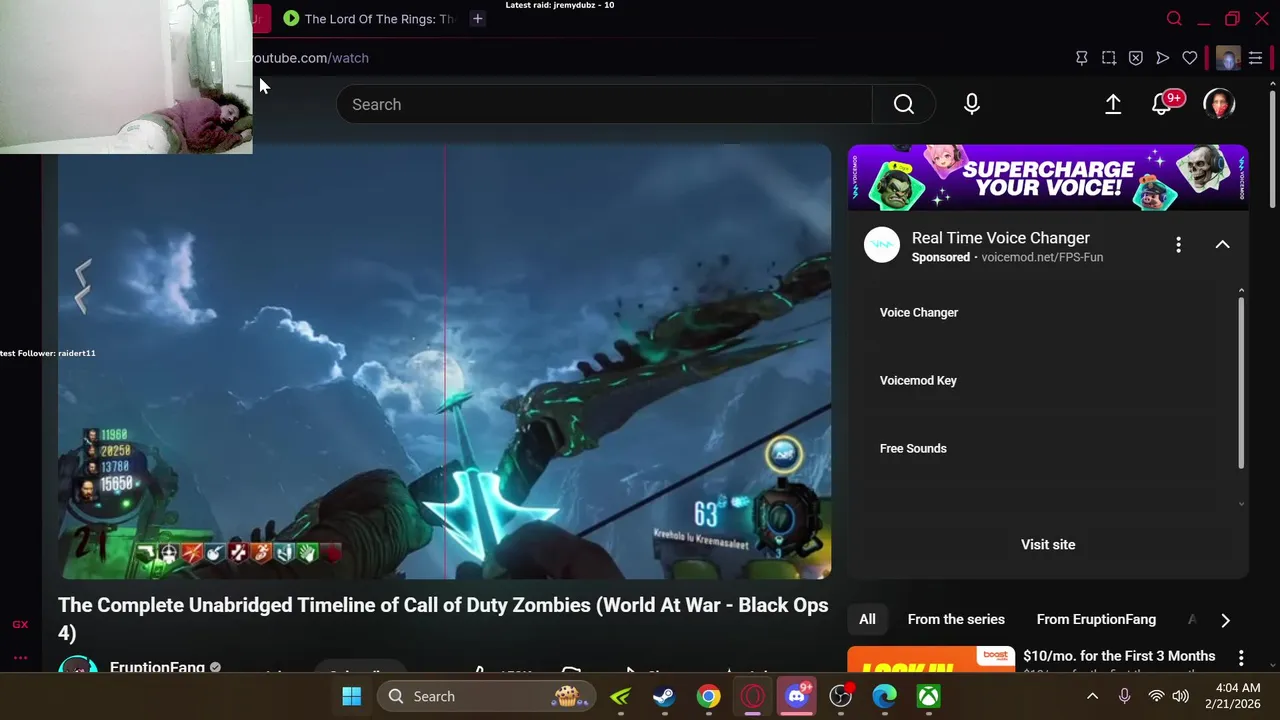This screenshot has height=720, width=1280.
Task: Click the heart bookmark icon in the address bar
Action: tap(1190, 58)
